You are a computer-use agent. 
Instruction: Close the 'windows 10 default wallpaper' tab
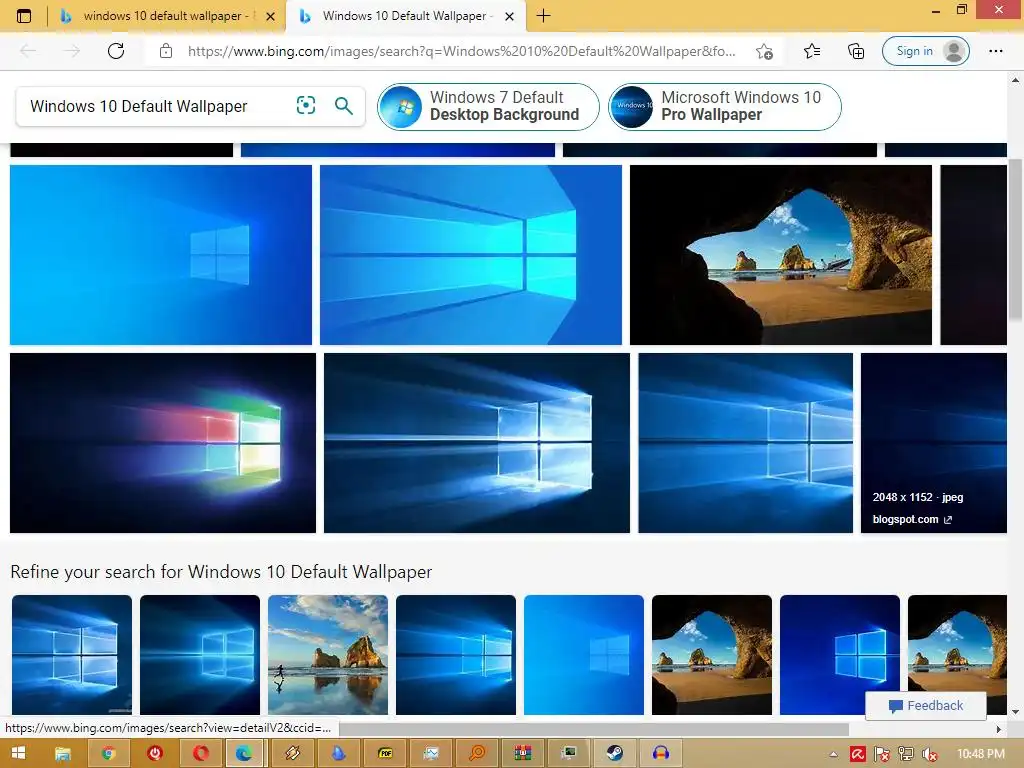(x=270, y=16)
